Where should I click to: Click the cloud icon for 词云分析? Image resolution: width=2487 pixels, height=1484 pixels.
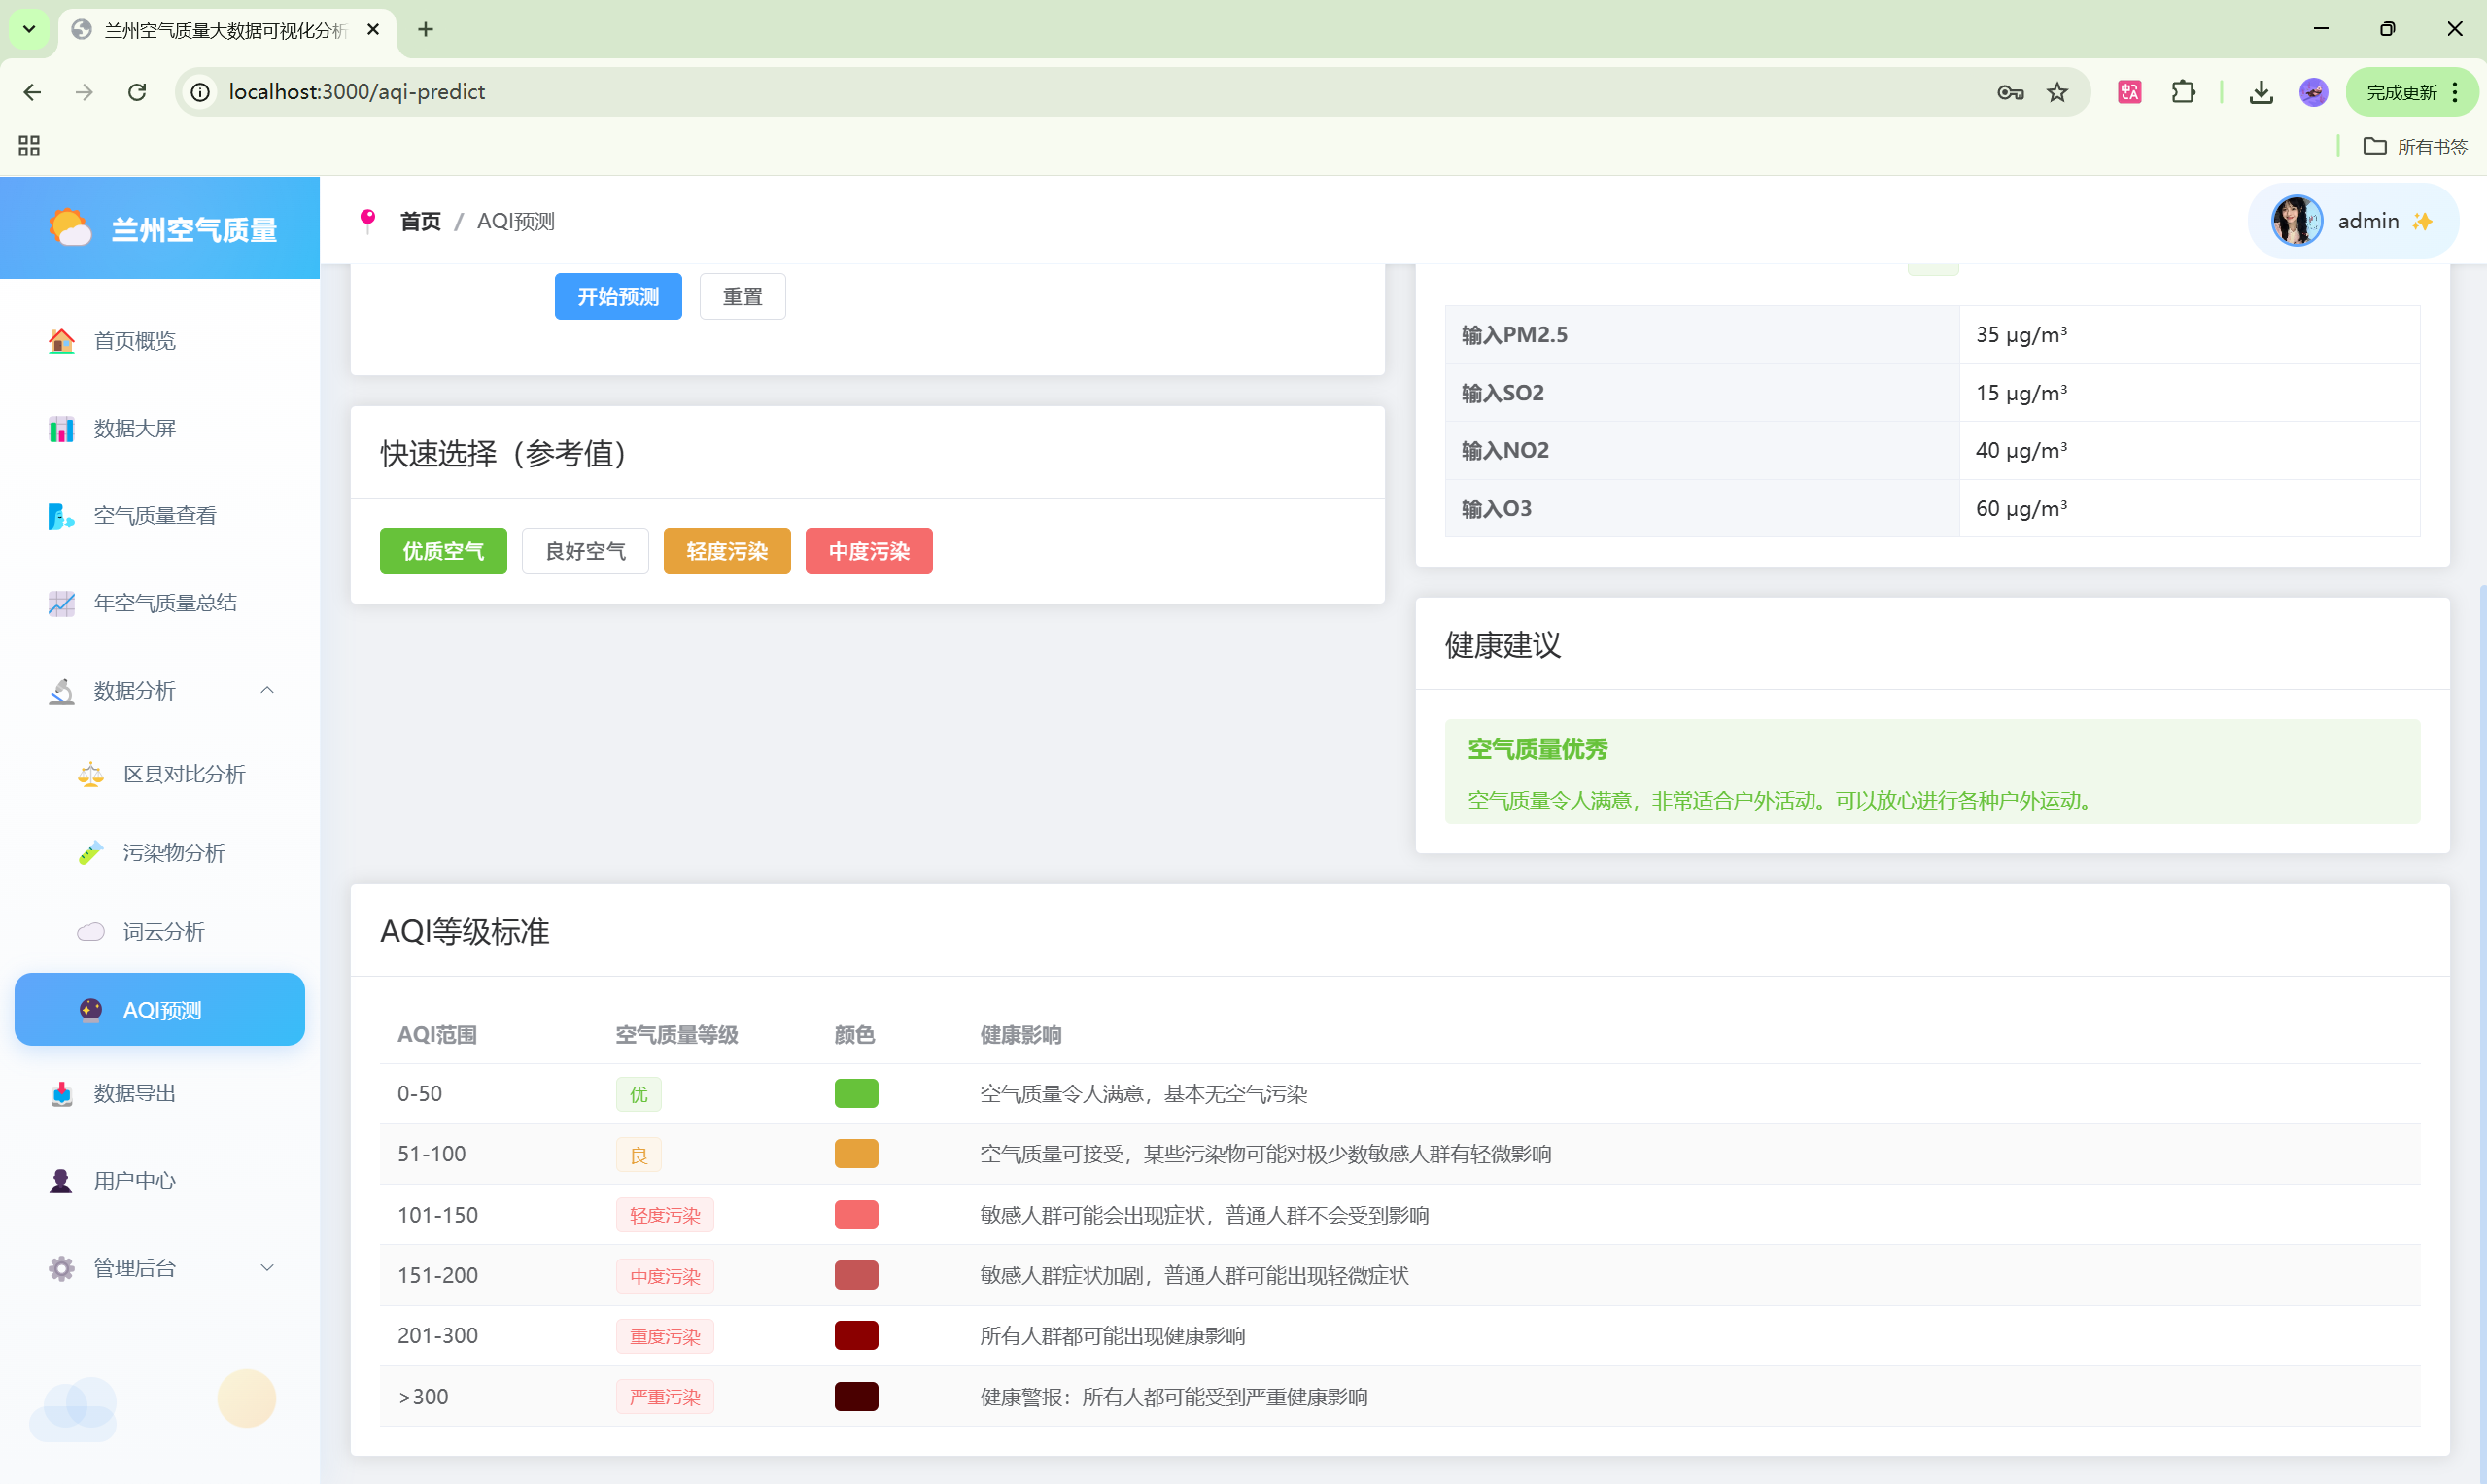point(91,932)
